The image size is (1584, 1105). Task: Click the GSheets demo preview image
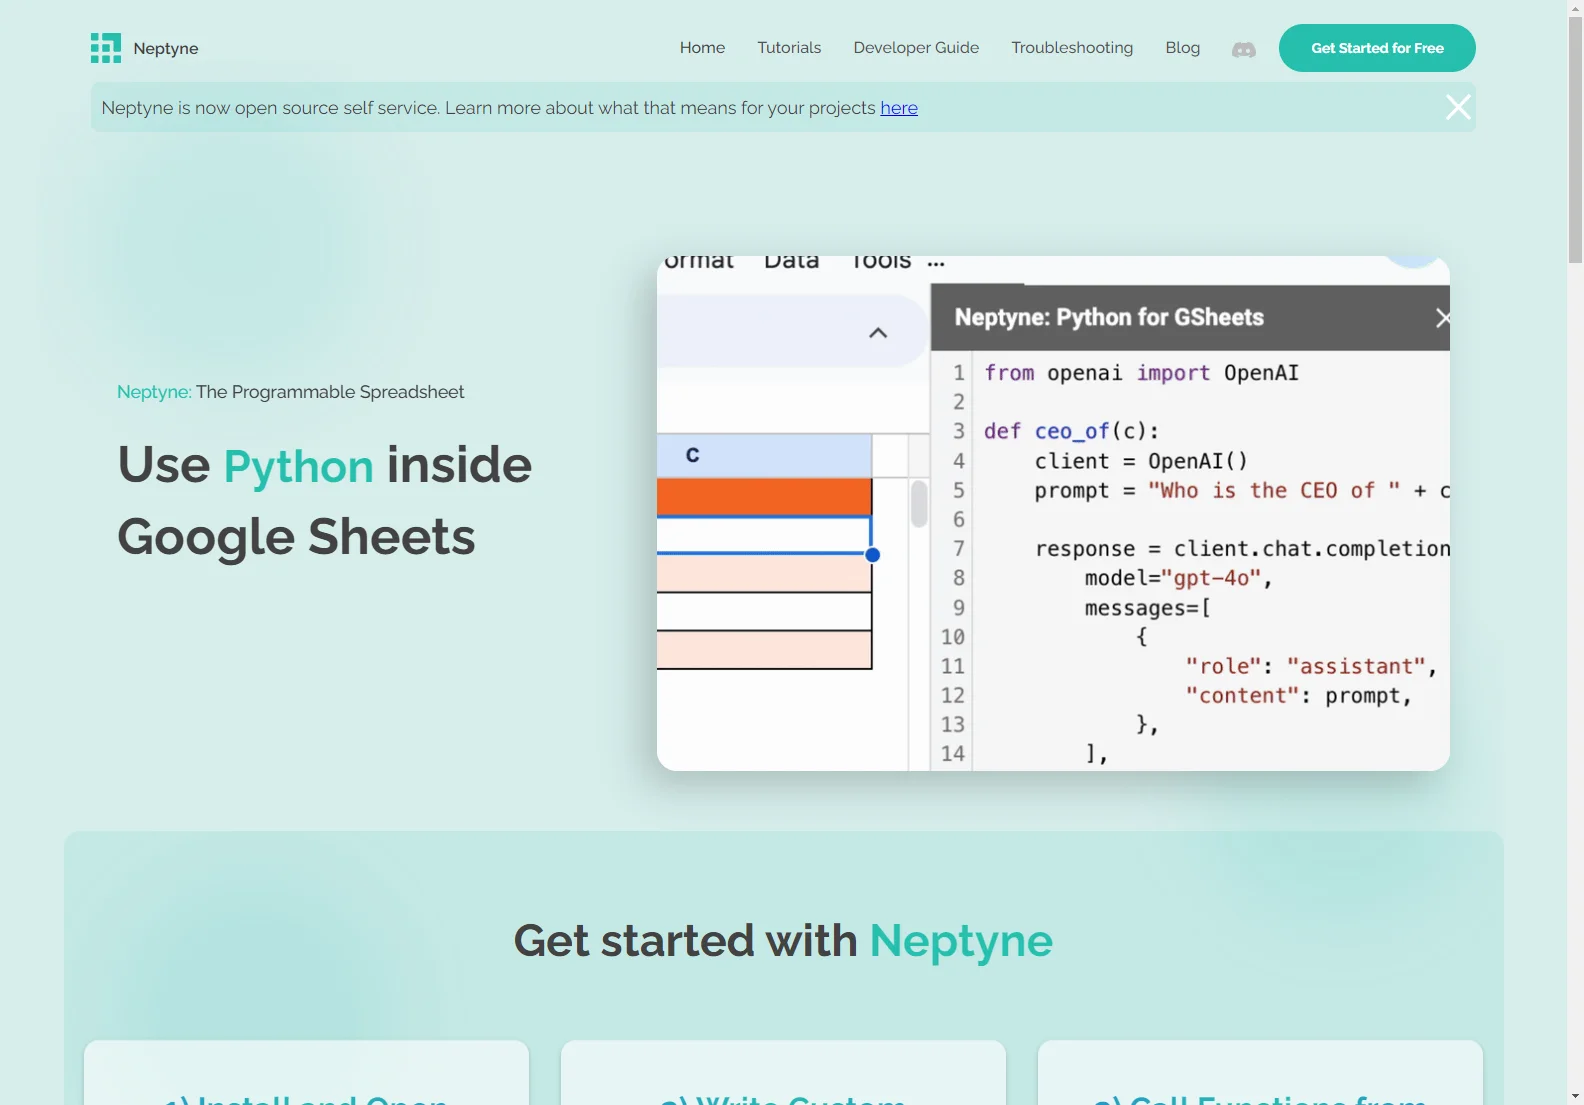coord(1053,513)
